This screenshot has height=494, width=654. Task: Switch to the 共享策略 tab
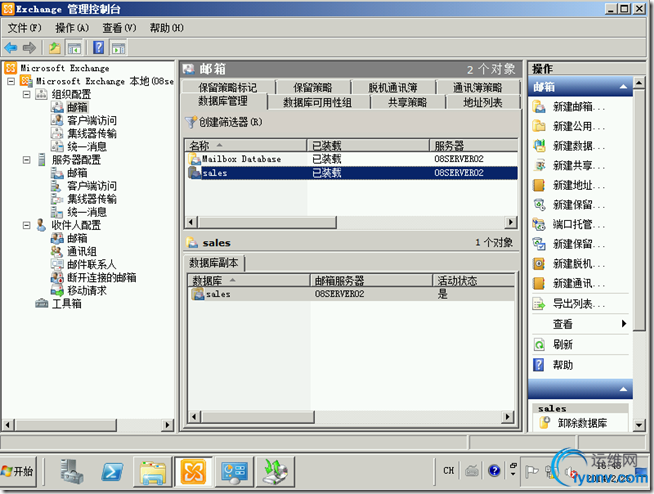(x=407, y=102)
